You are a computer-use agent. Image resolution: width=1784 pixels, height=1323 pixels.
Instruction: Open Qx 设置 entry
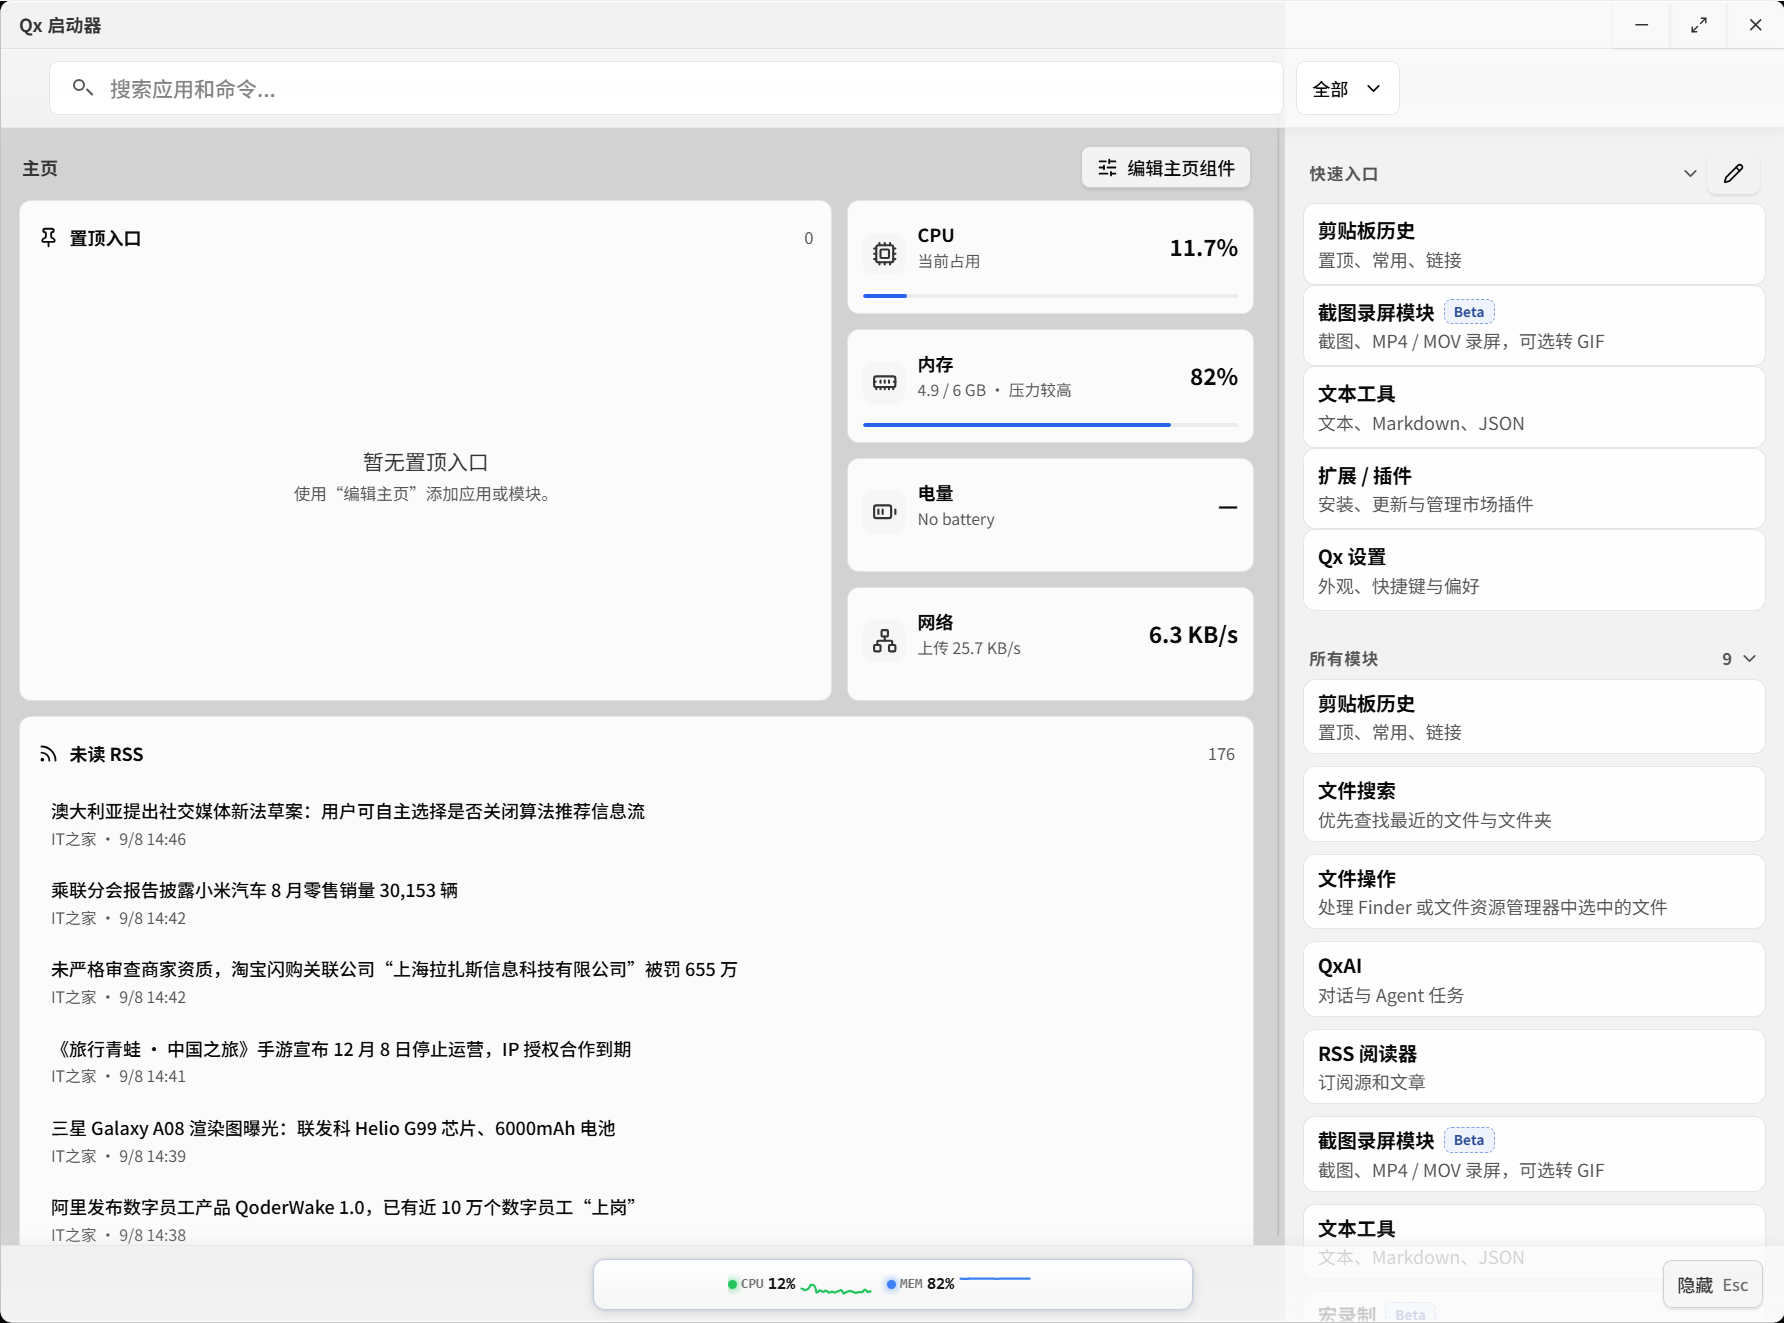(1533, 570)
